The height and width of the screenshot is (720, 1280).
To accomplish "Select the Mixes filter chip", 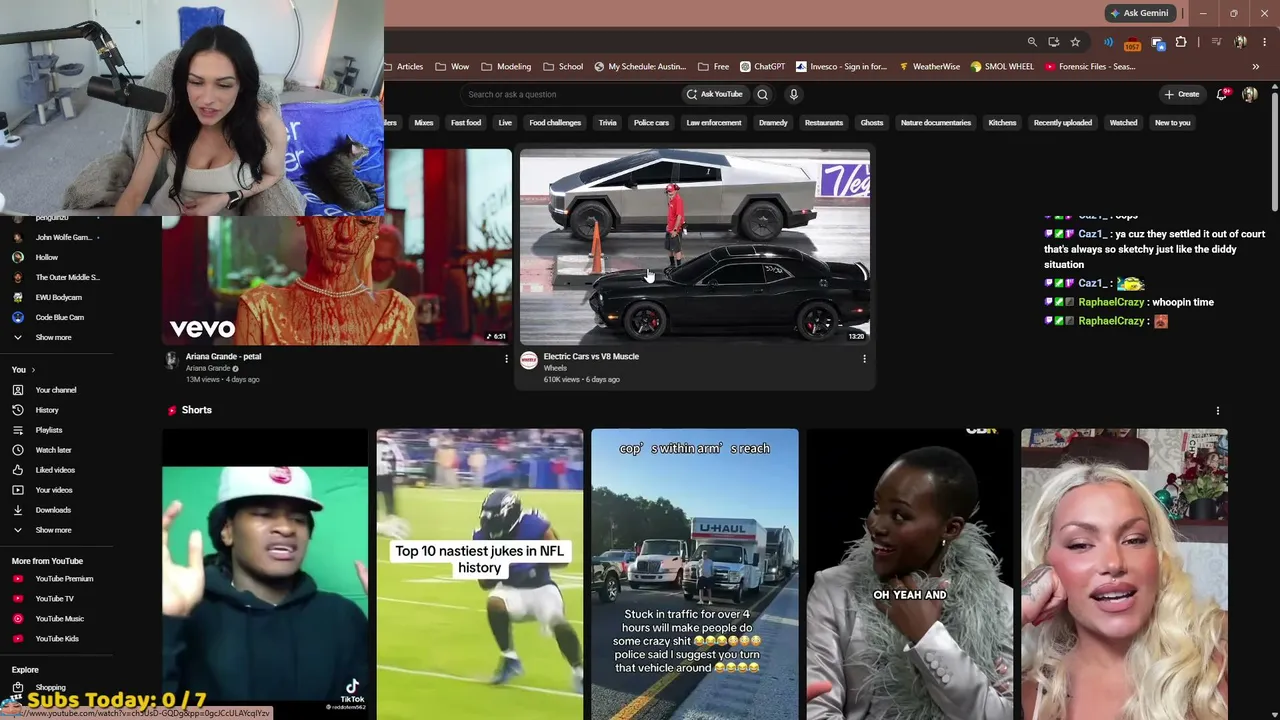I will pyautogui.click(x=424, y=123).
